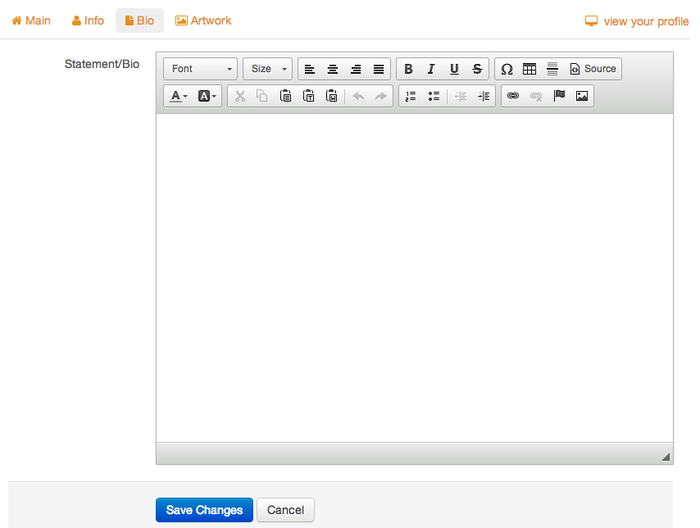The image size is (700, 528).
Task: Toggle strikethrough formatting
Action: coord(477,69)
